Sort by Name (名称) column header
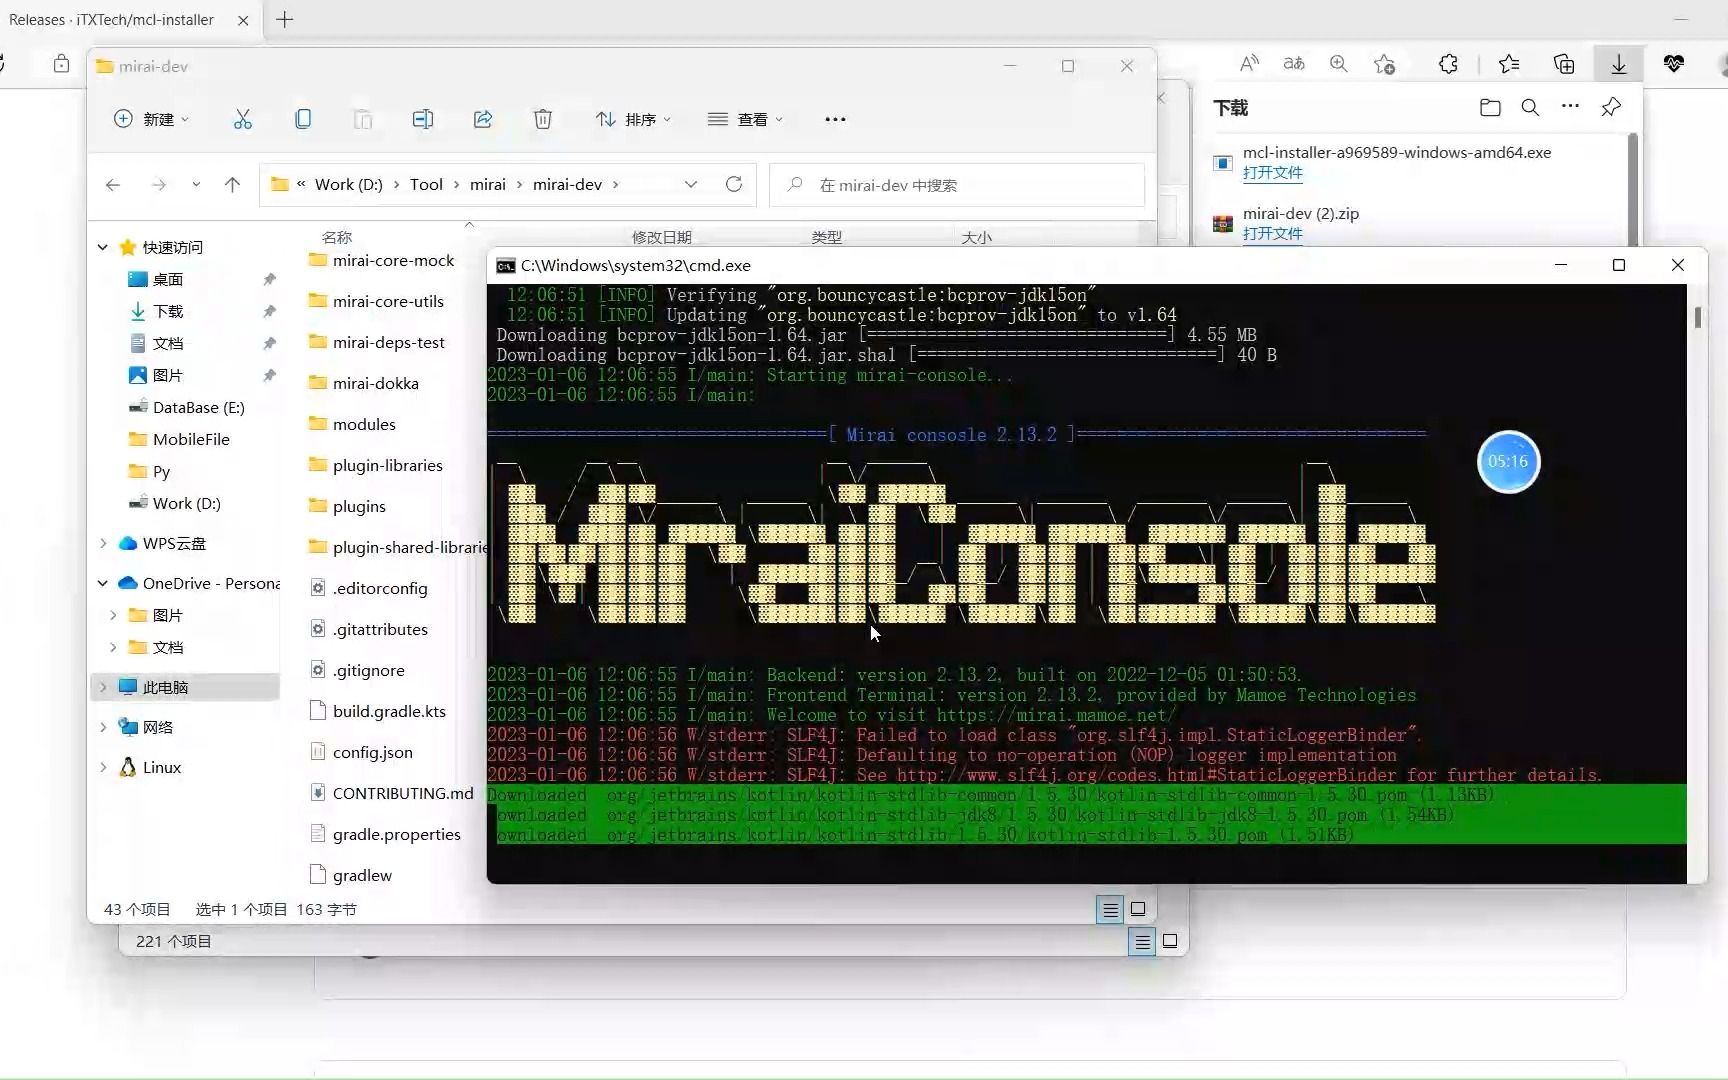This screenshot has width=1728, height=1080. pyautogui.click(x=337, y=237)
